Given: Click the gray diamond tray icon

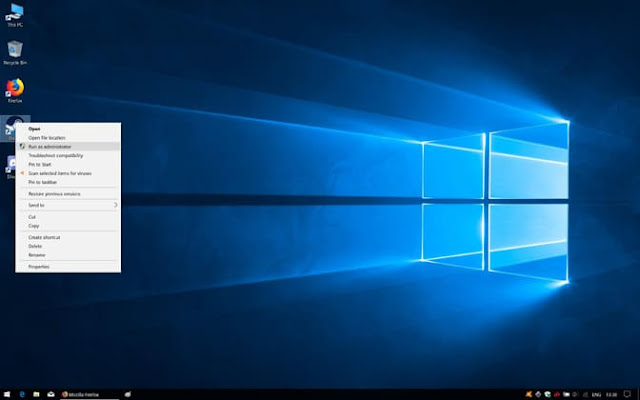Looking at the screenshot, I should (538, 394).
